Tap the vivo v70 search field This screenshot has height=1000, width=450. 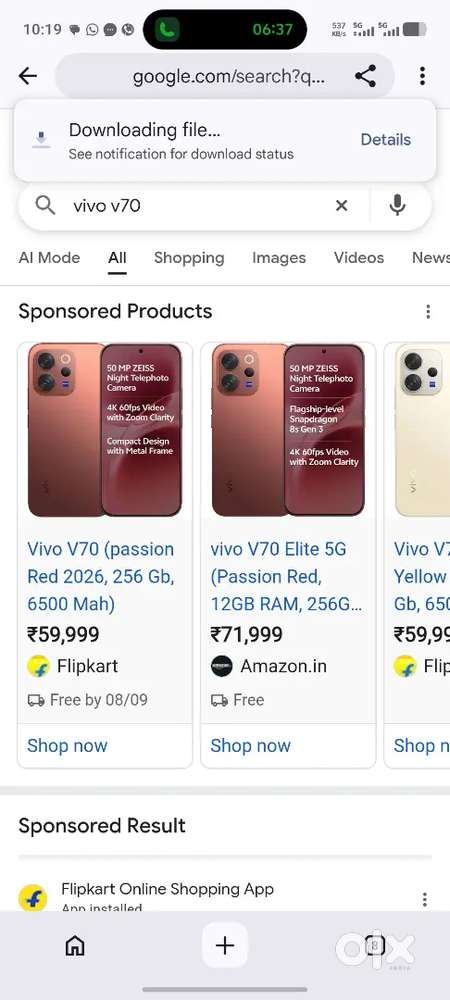point(191,205)
